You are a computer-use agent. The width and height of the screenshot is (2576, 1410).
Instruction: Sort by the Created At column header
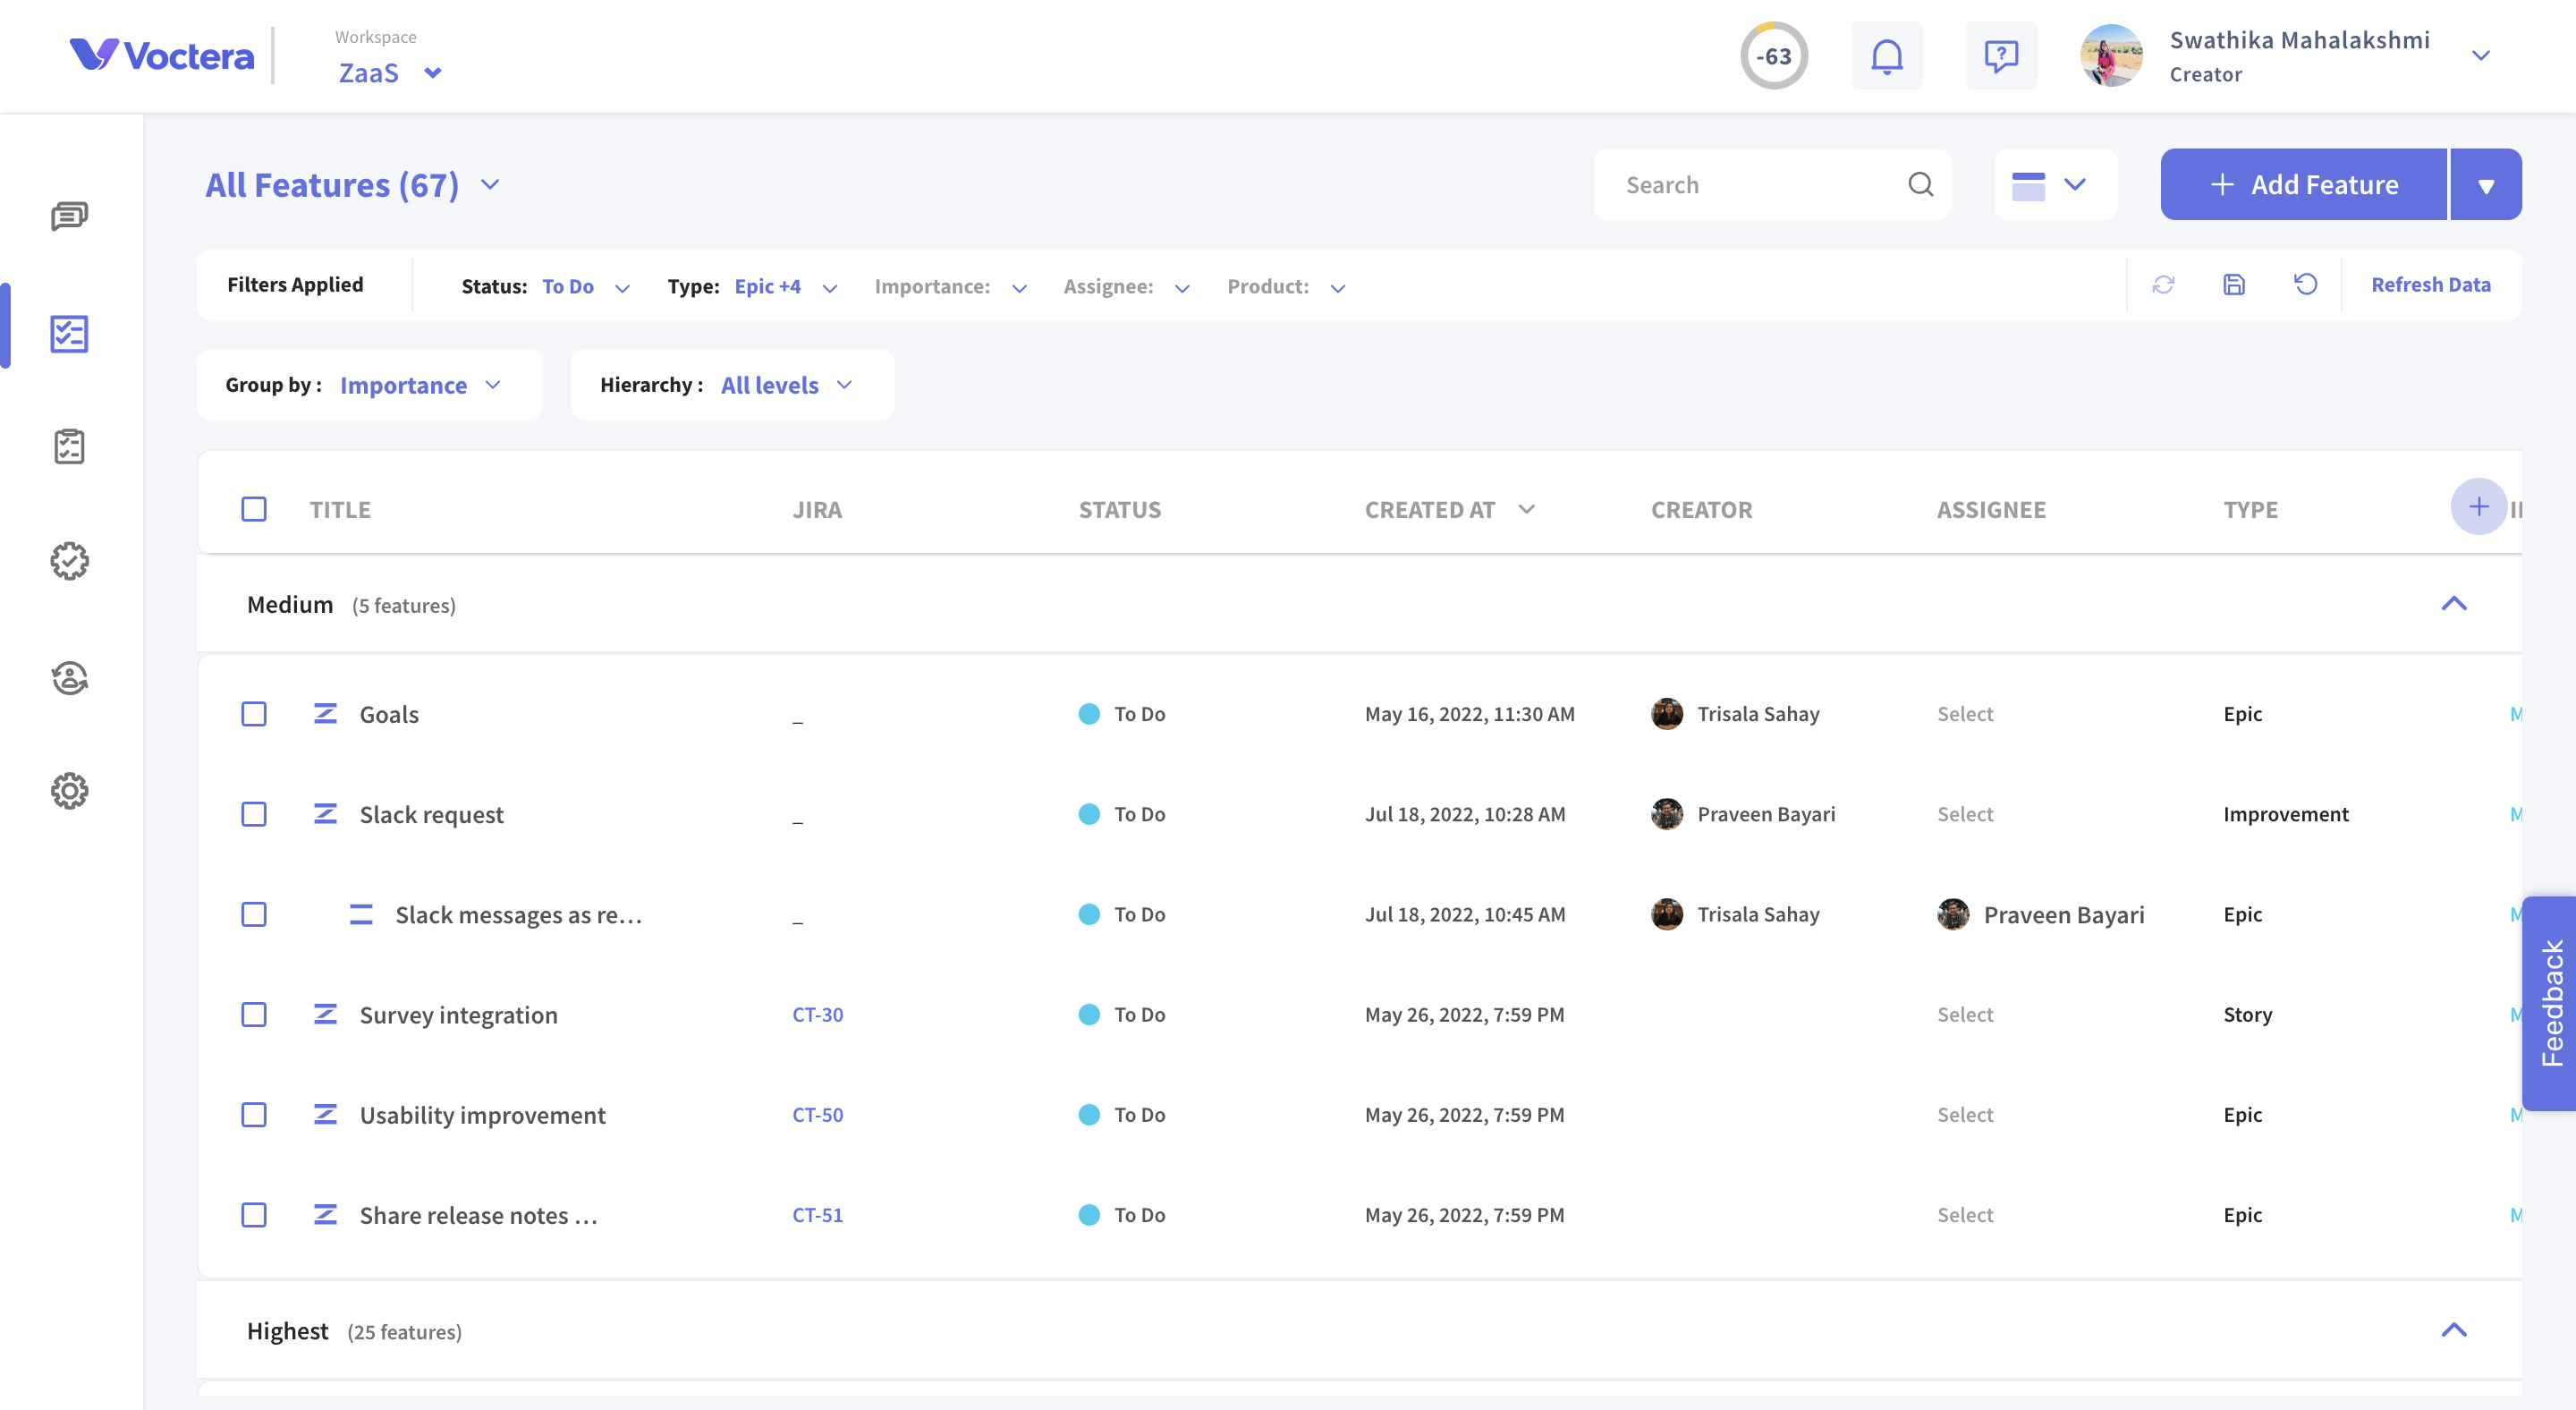(x=1449, y=509)
